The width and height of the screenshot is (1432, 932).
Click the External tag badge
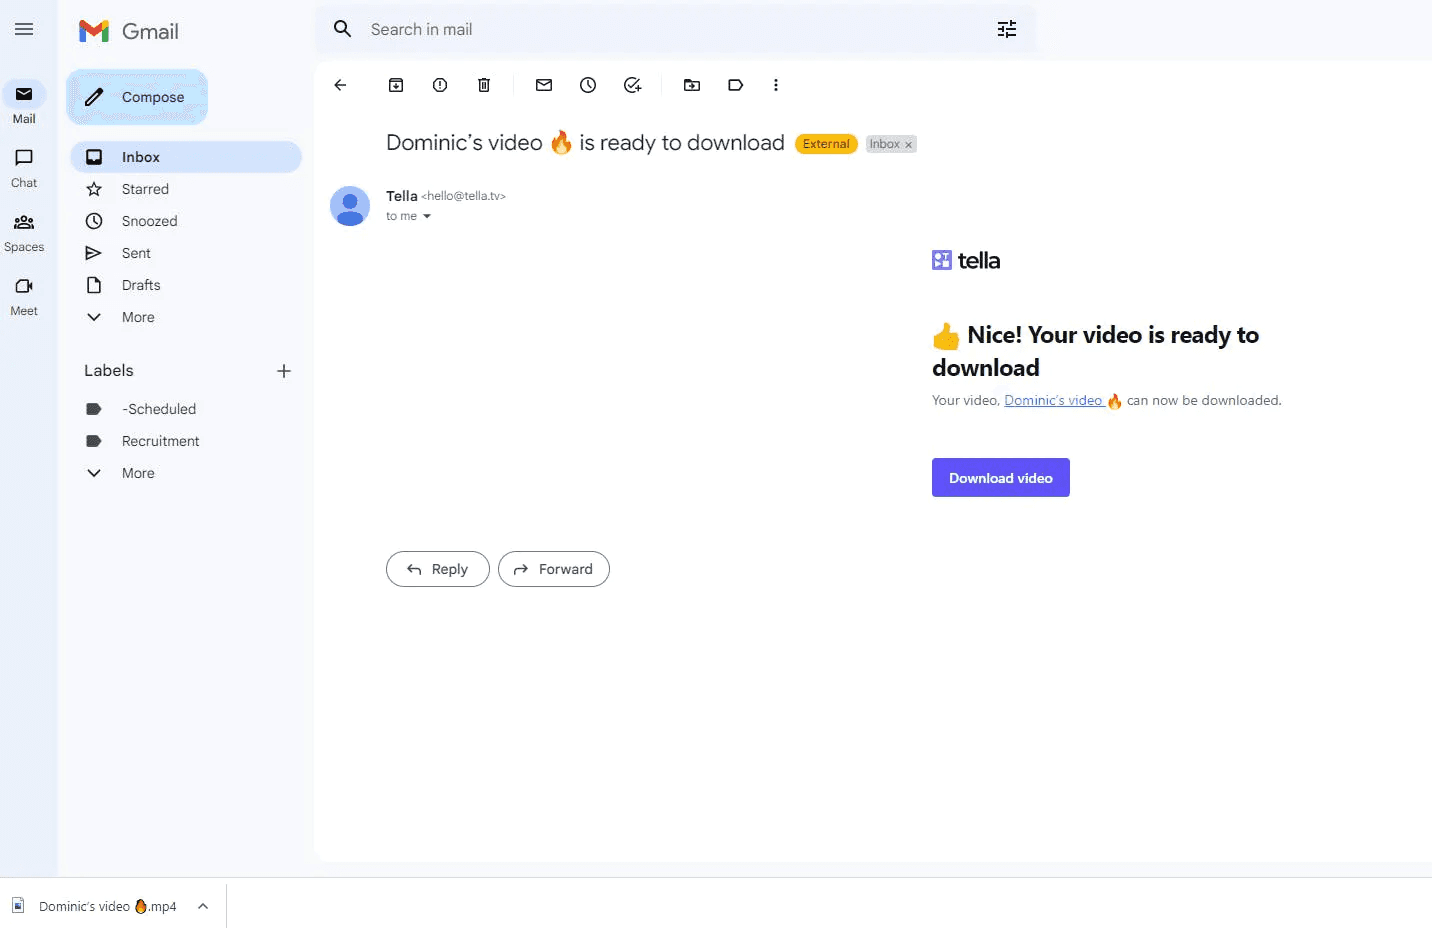click(x=826, y=144)
